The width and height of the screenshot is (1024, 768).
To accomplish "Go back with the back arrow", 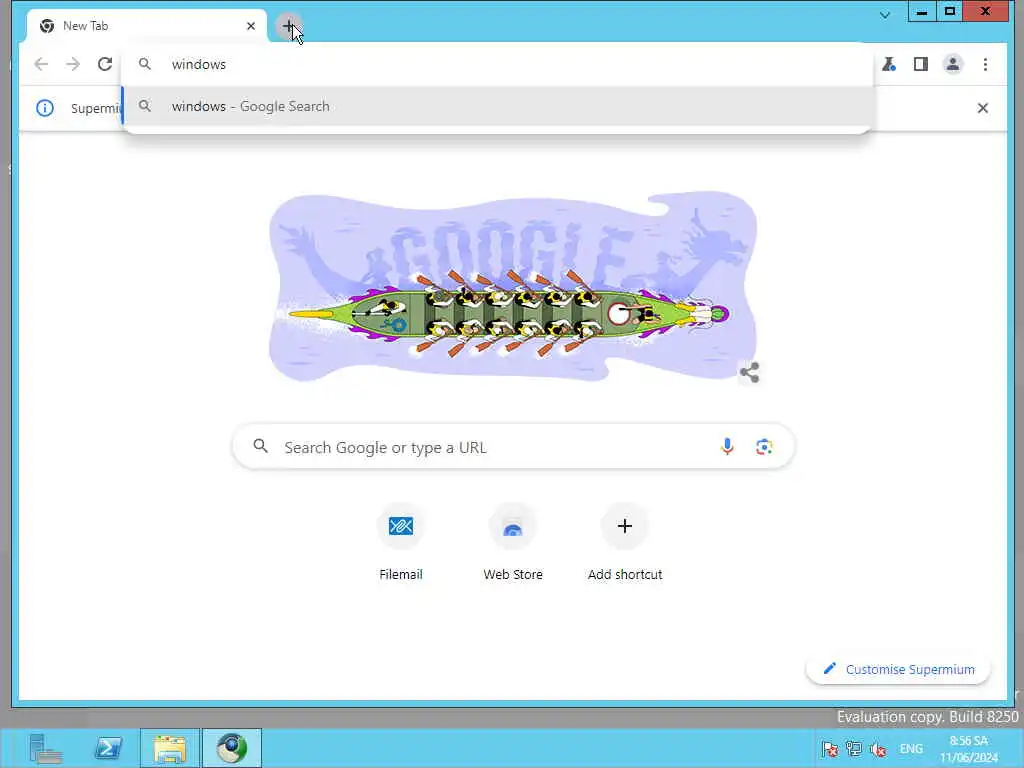I will coord(41,64).
